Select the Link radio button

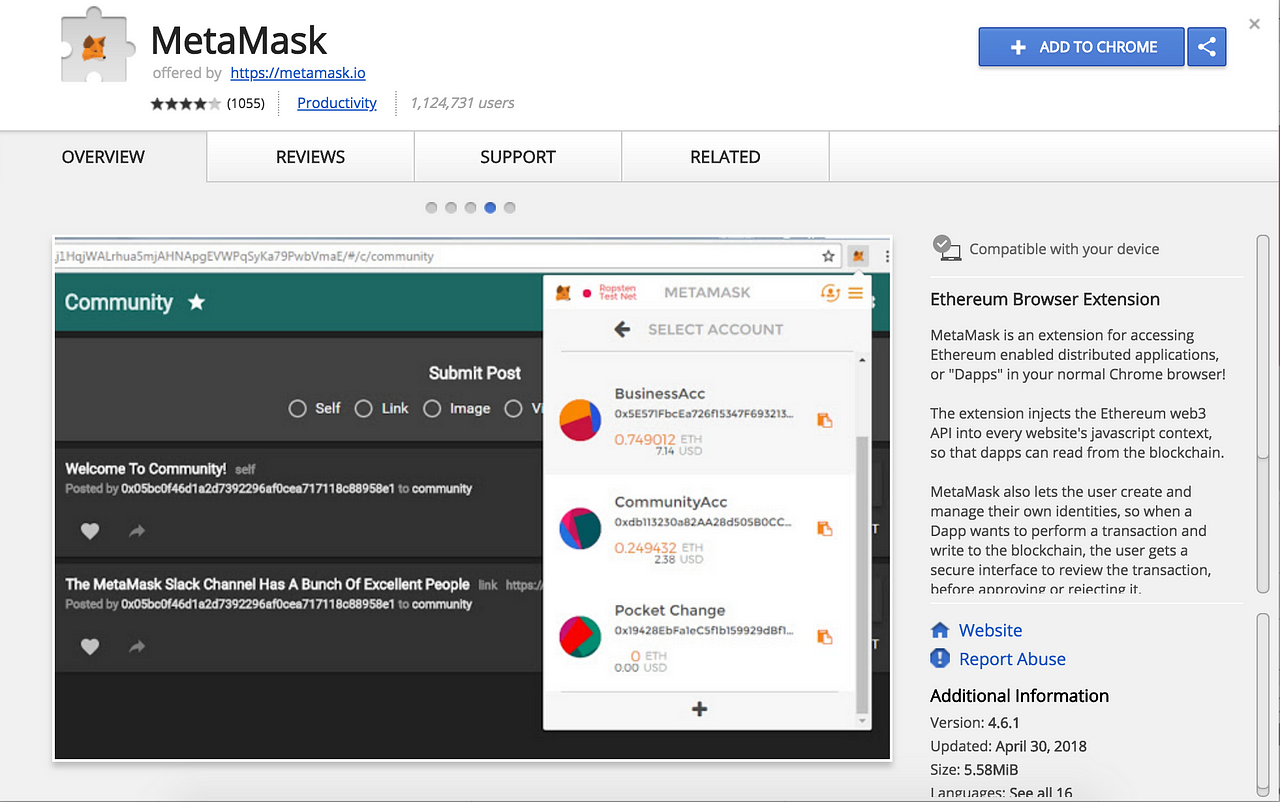point(363,408)
